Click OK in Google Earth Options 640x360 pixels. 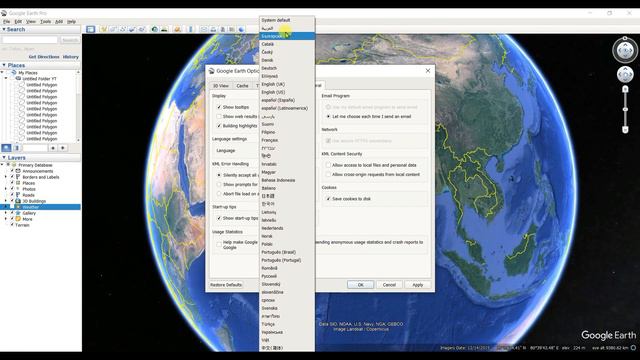pos(360,285)
